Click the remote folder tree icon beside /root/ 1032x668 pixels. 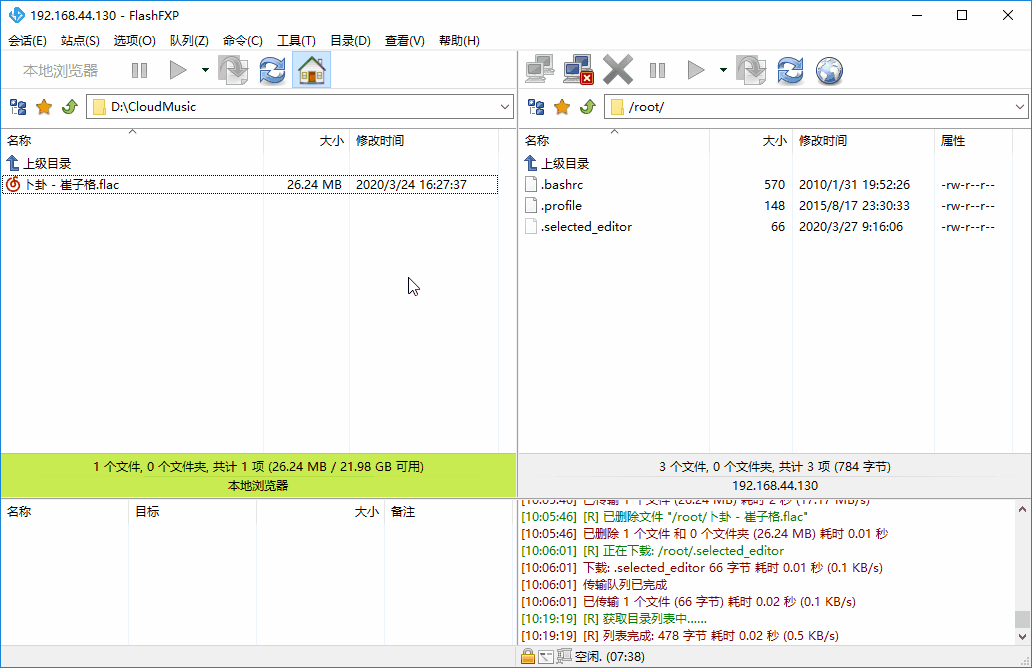click(536, 107)
